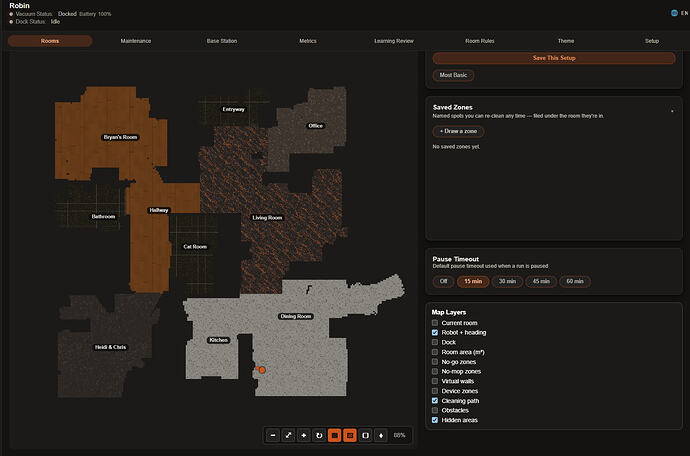Enable Device zones layer
The image size is (690, 456).
coord(435,391)
